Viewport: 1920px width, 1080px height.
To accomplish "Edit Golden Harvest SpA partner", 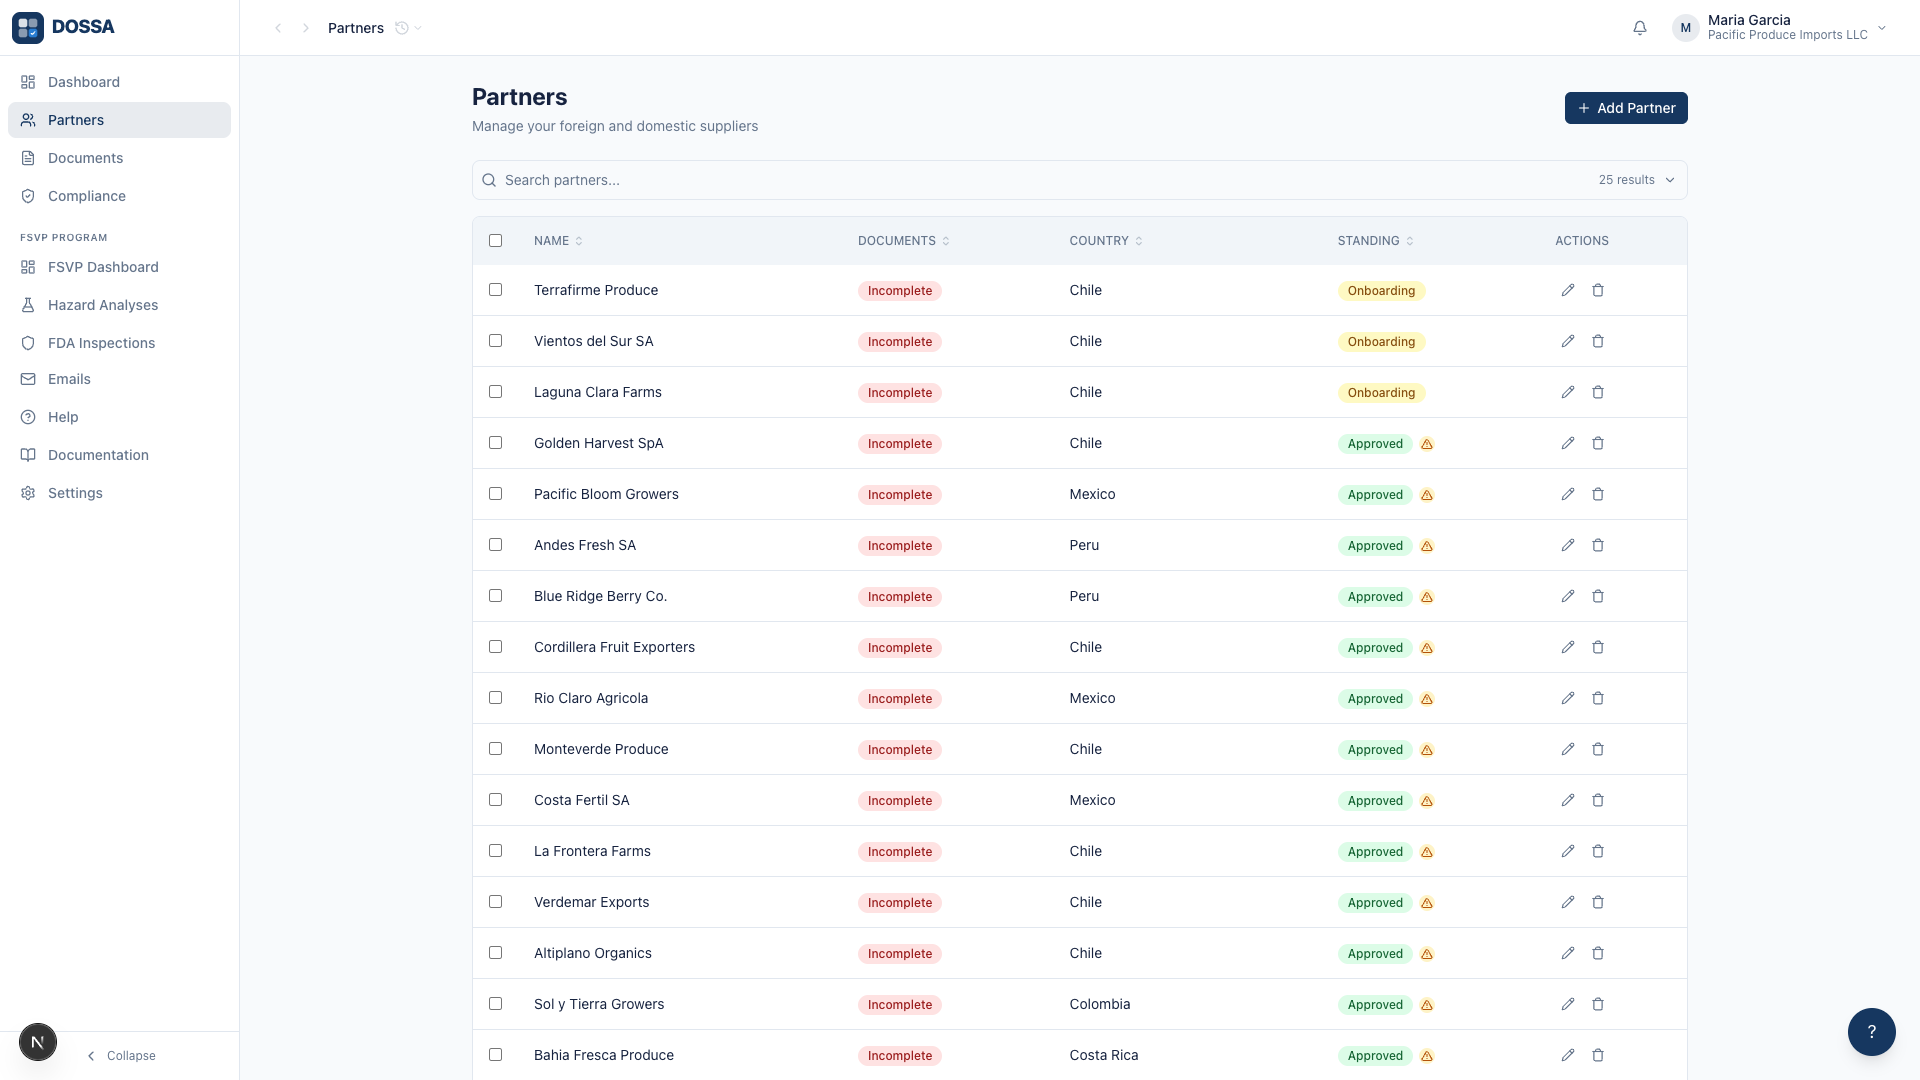I will point(1568,443).
